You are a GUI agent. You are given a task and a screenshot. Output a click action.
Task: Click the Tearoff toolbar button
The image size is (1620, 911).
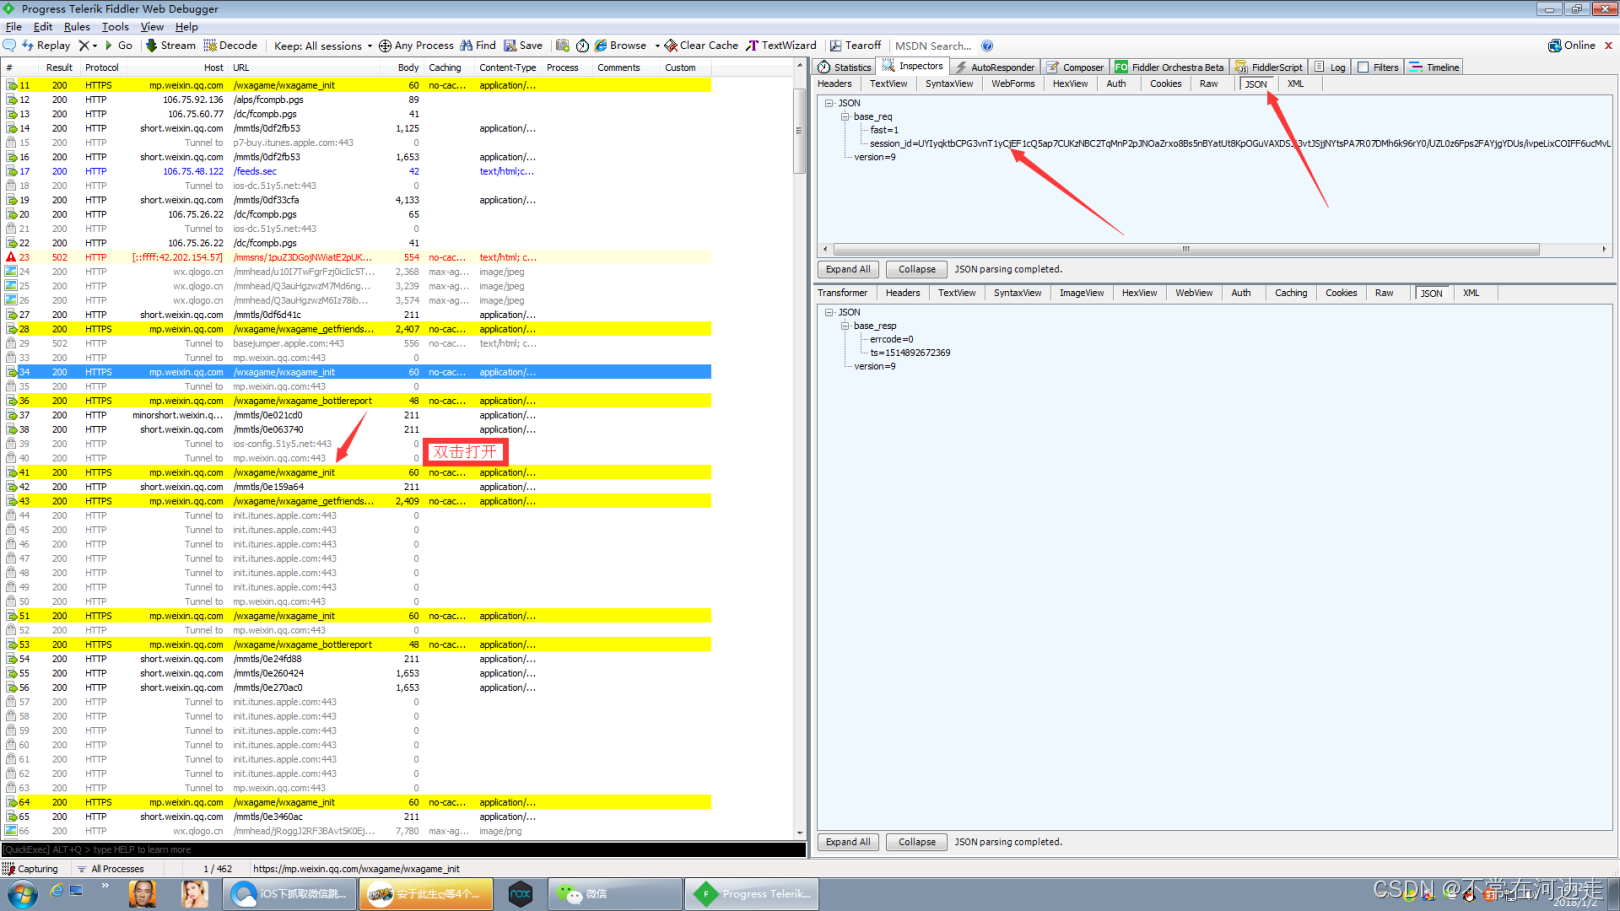(x=855, y=45)
